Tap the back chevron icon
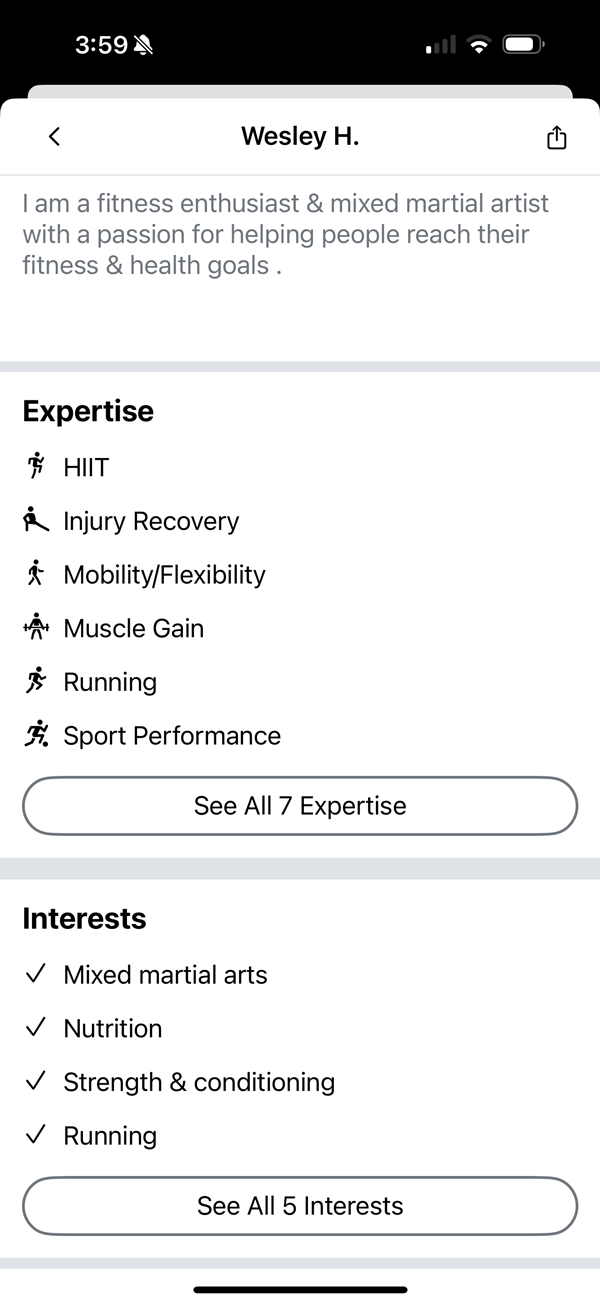Image resolution: width=600 pixels, height=1304 pixels. [x=54, y=137]
